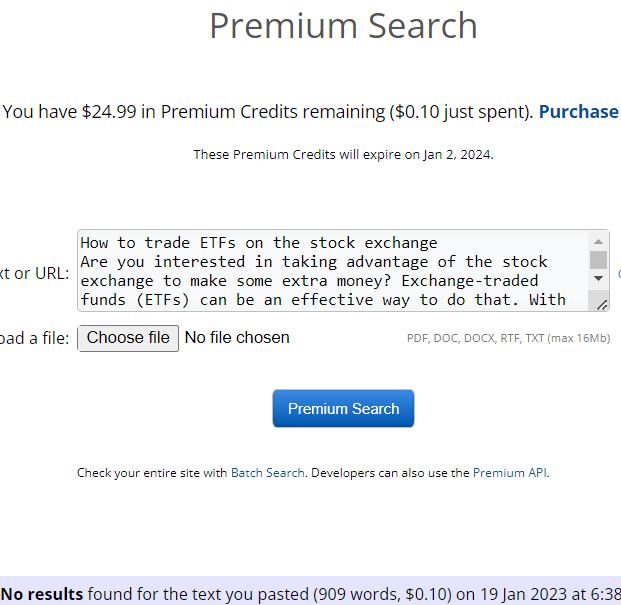Open the Batch Search link
This screenshot has height=605, width=621.
[x=267, y=473]
